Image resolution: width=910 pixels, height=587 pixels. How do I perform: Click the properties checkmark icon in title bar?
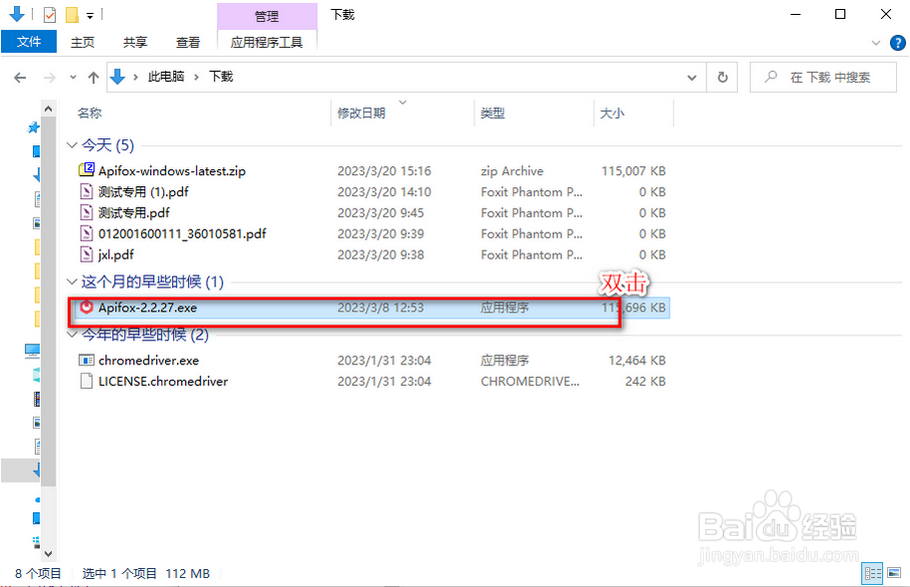tap(50, 15)
